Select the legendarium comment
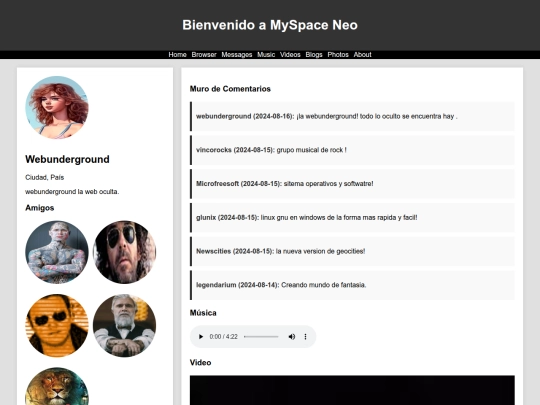 click(x=352, y=285)
